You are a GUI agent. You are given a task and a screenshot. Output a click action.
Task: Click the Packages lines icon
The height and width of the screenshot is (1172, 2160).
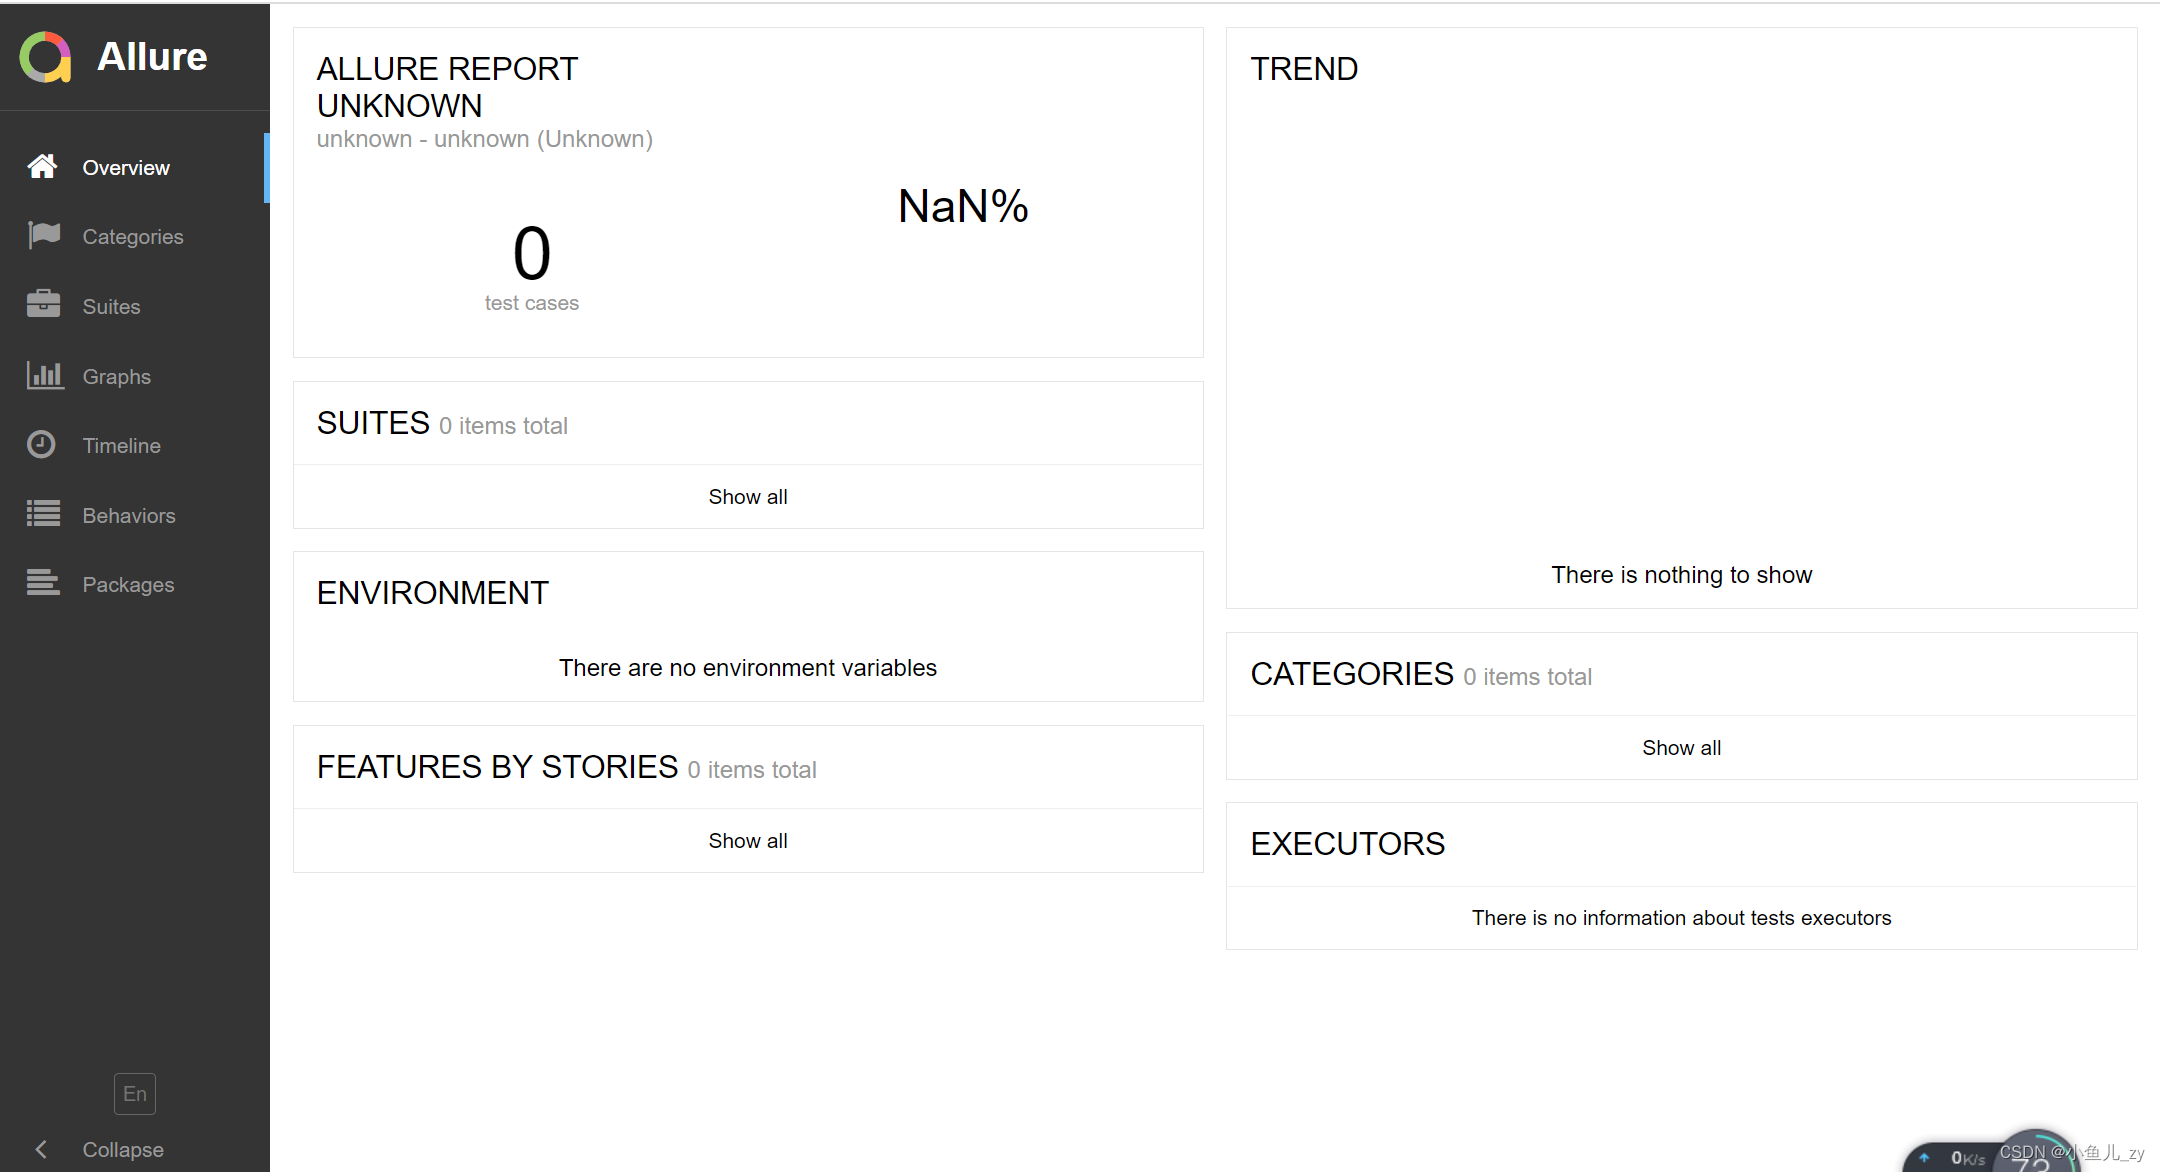tap(43, 583)
